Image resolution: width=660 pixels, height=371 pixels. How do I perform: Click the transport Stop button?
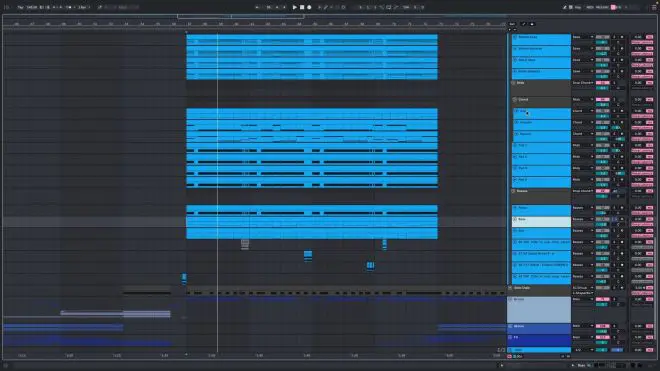click(x=302, y=7)
